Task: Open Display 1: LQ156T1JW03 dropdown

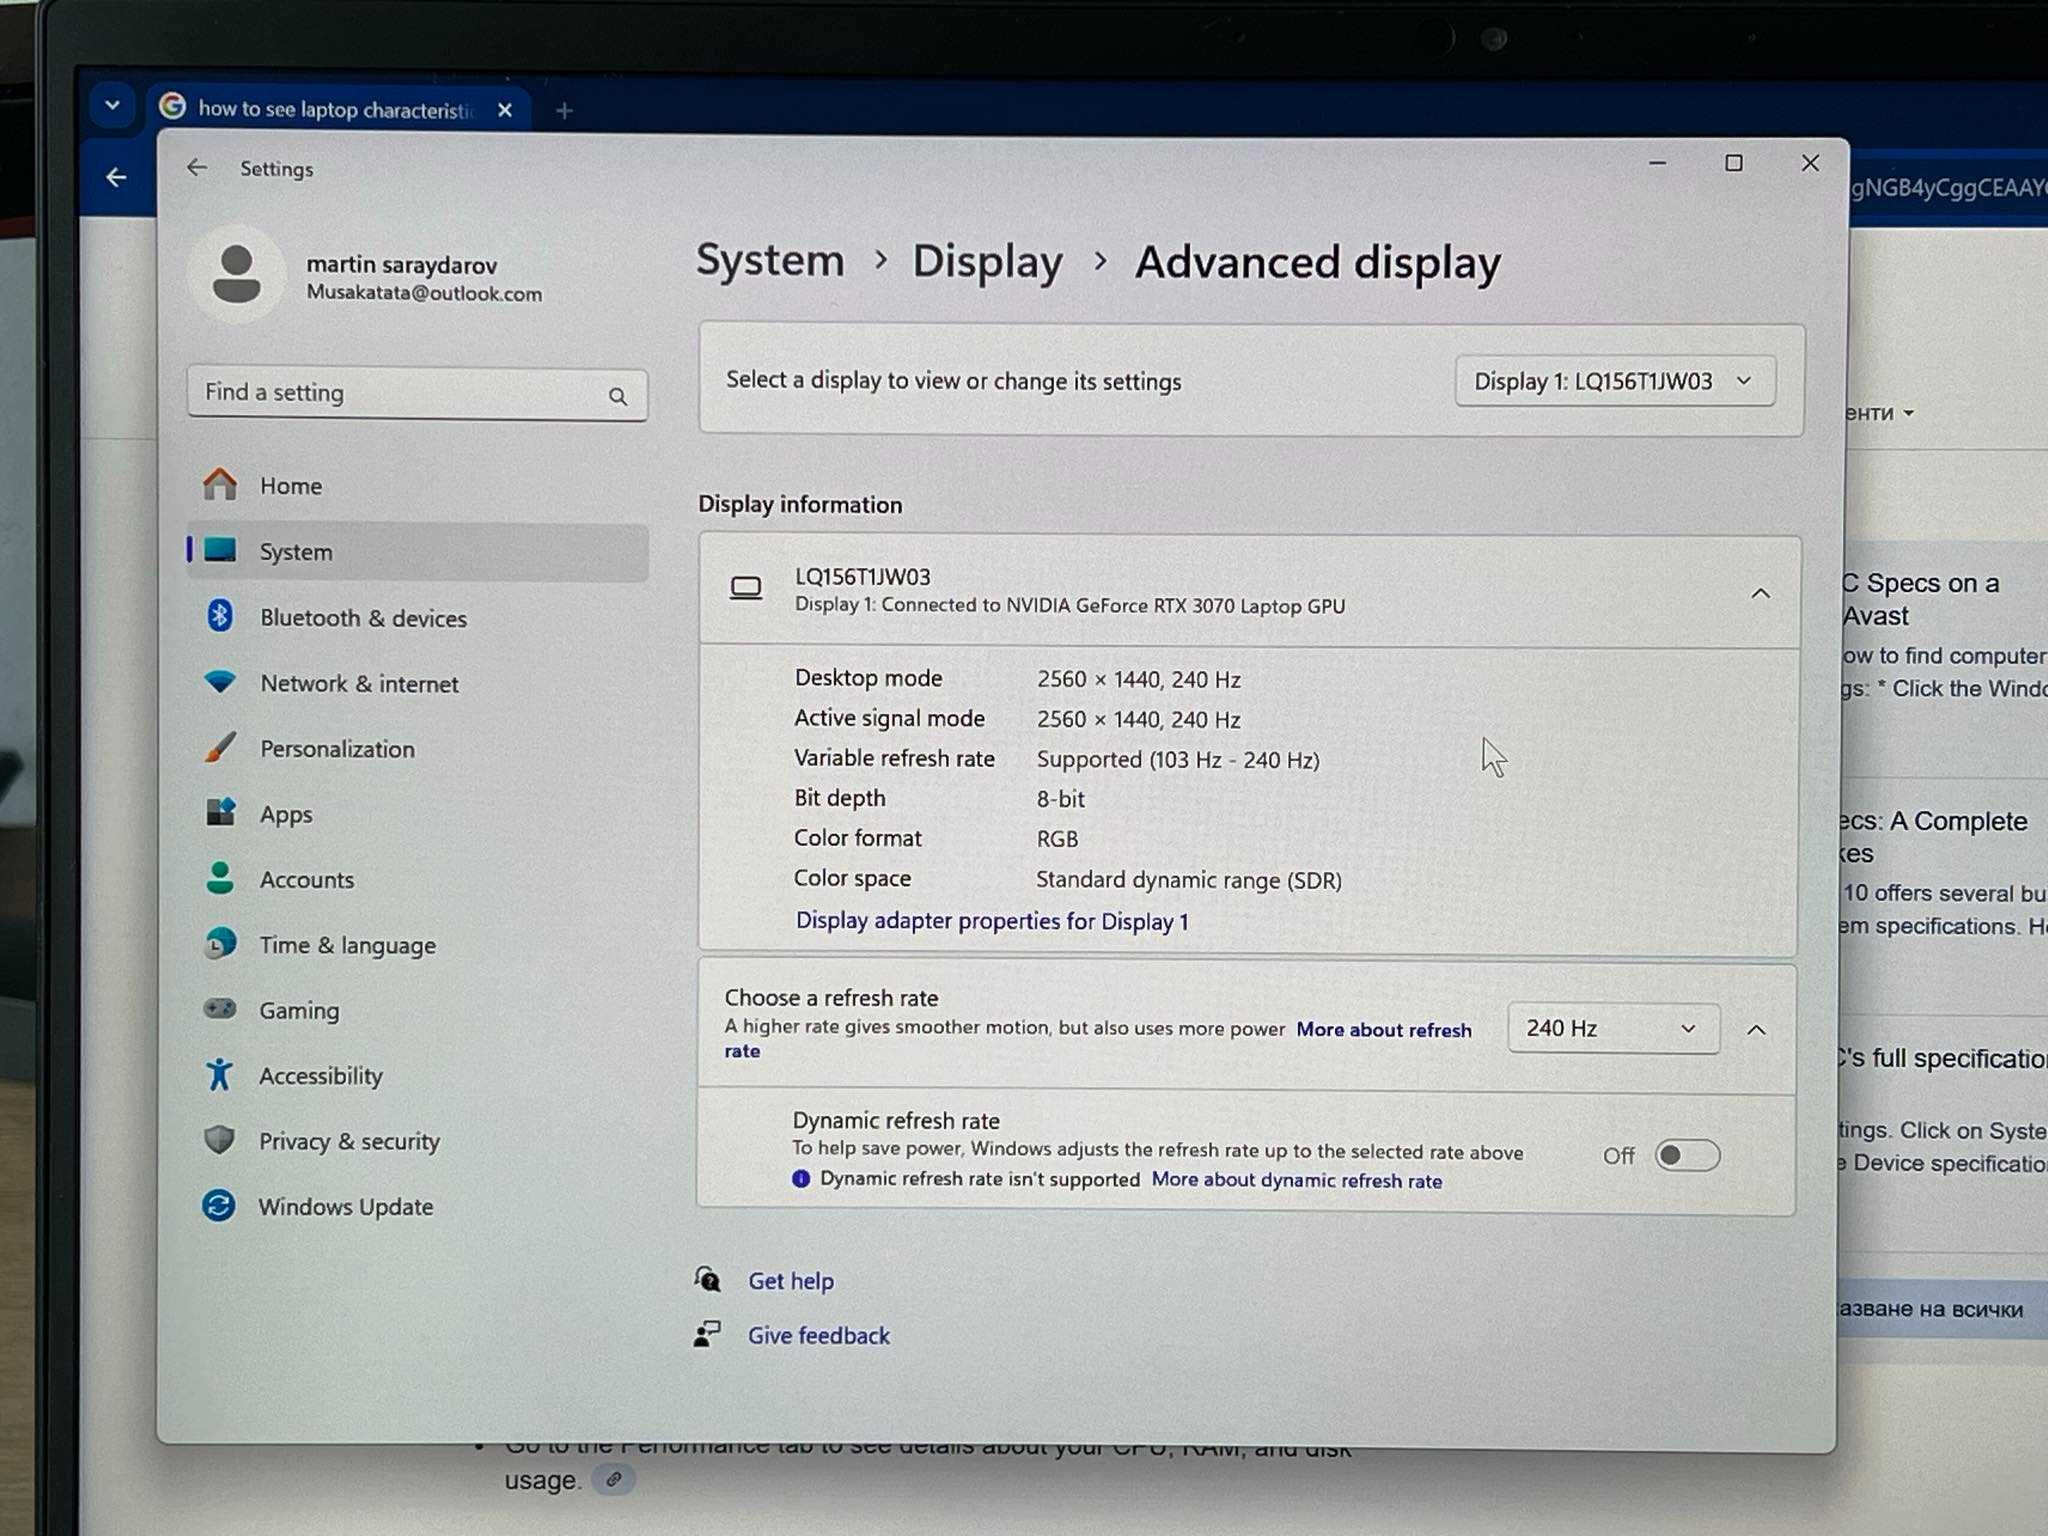Action: [1615, 381]
